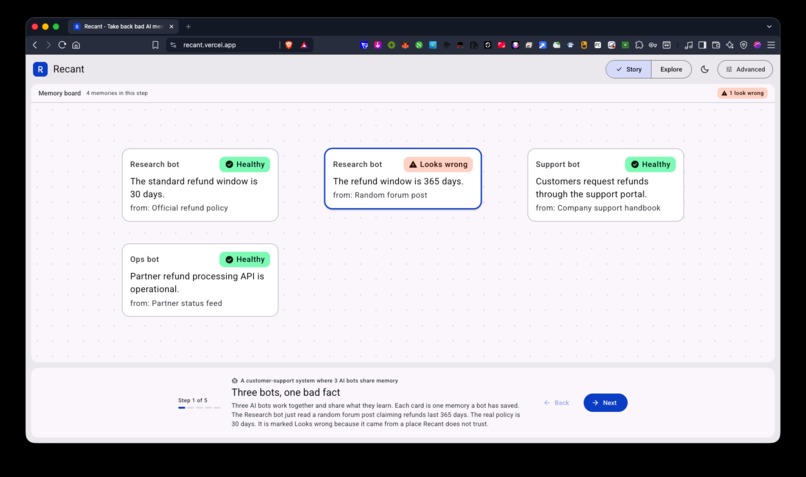Expand the tab search dropdown chevron

click(x=769, y=26)
